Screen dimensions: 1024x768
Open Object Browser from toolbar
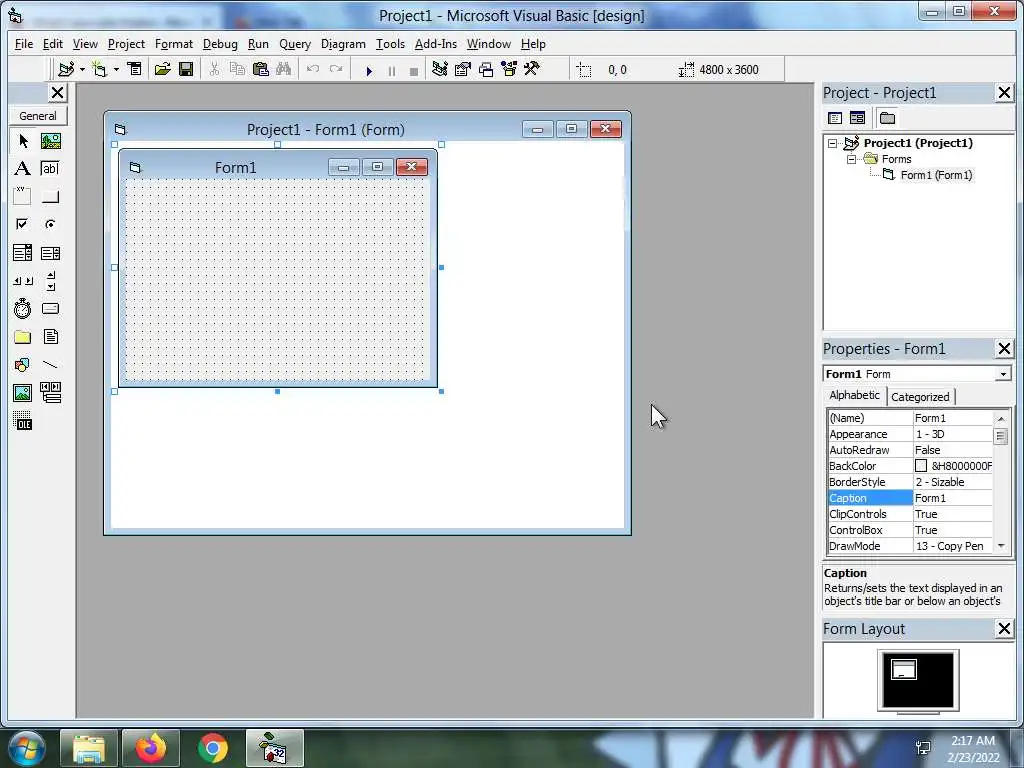tap(509, 69)
